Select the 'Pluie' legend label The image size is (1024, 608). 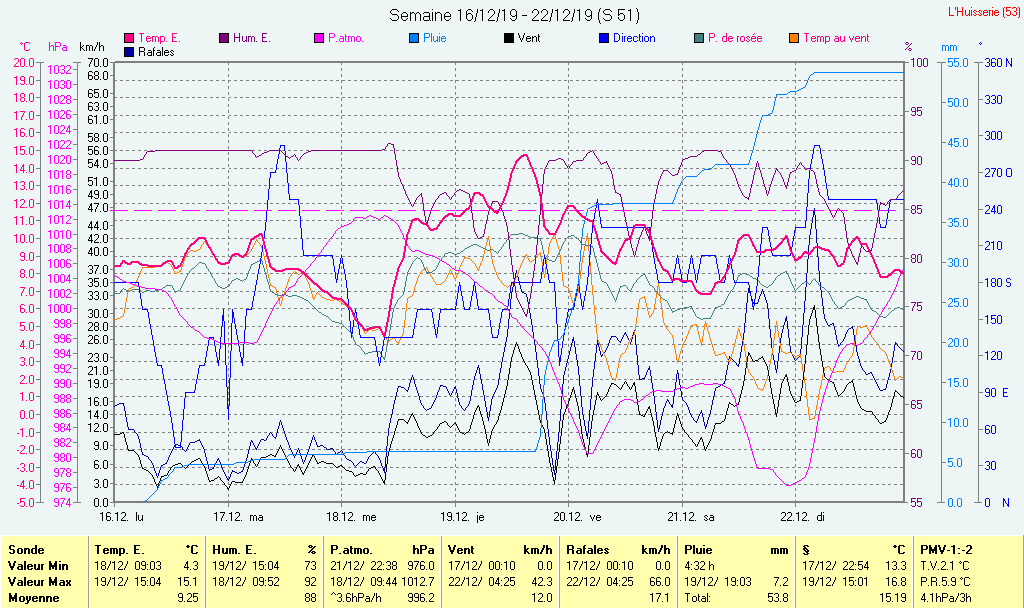(435, 39)
